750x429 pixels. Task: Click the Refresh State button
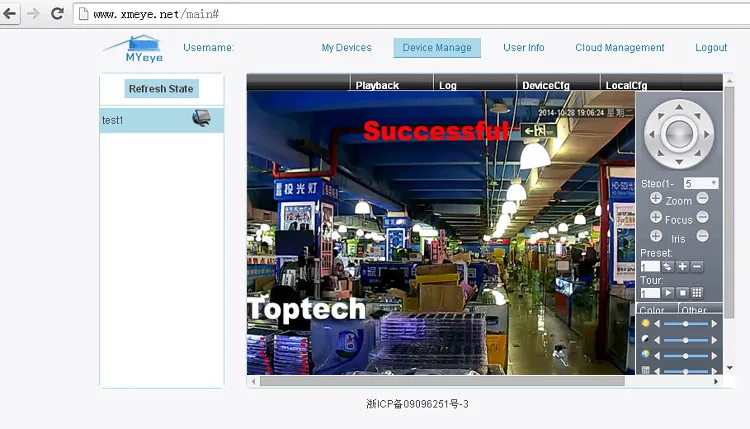tap(161, 88)
